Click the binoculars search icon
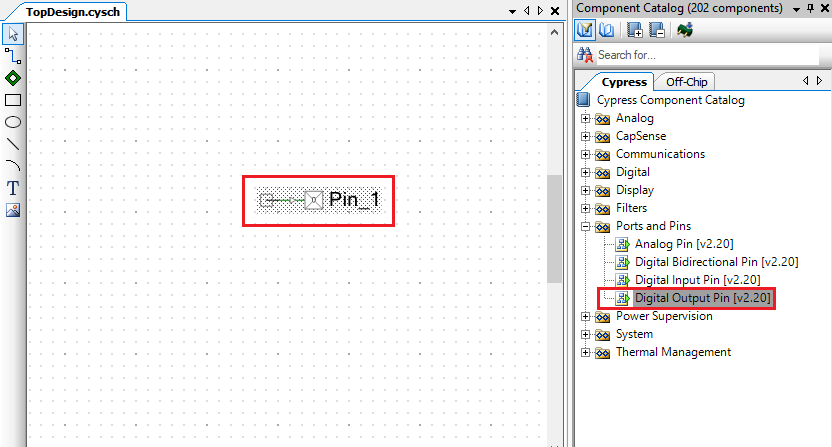This screenshot has width=832, height=447. click(585, 55)
